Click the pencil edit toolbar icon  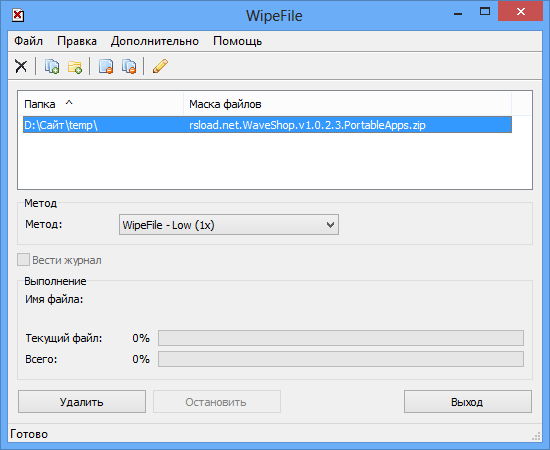160,66
